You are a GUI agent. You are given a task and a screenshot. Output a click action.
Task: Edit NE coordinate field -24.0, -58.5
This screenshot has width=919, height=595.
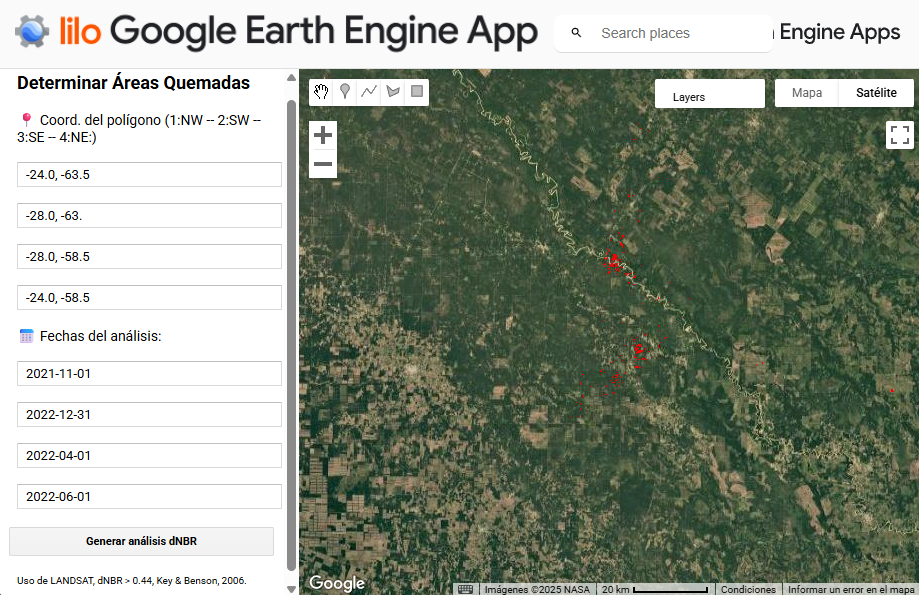[149, 298]
